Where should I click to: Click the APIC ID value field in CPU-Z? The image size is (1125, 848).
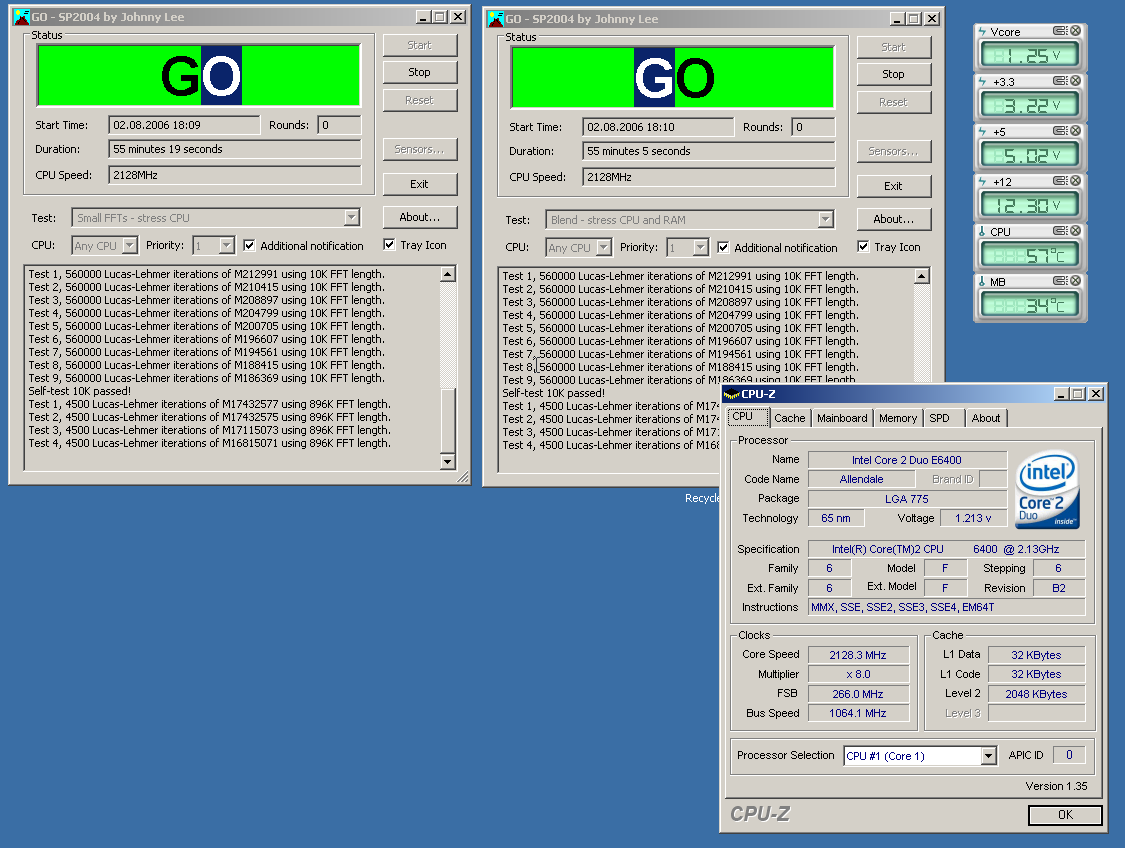pos(1069,755)
